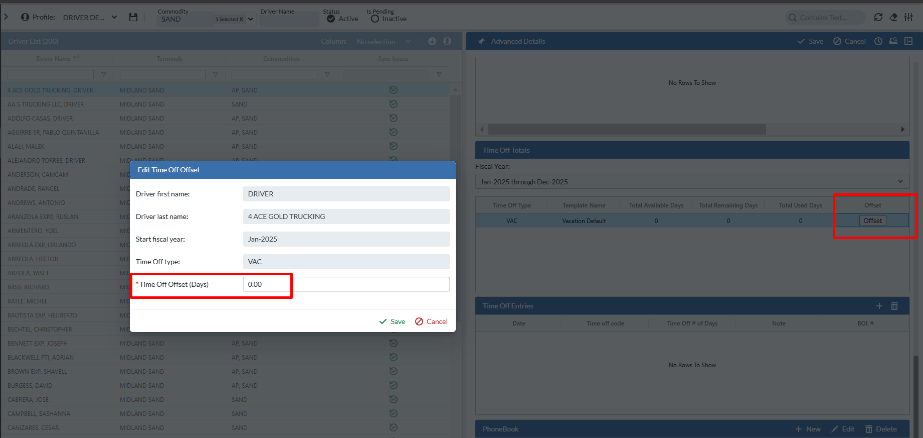The image size is (923, 438).
Task: Select the Vacation Default template cell
Action: pos(583,221)
